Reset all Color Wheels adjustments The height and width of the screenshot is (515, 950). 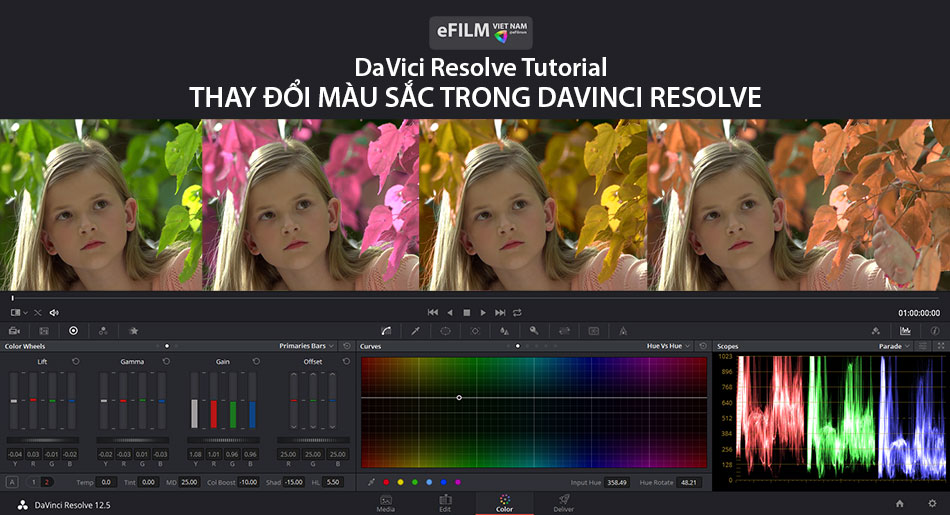(x=347, y=346)
